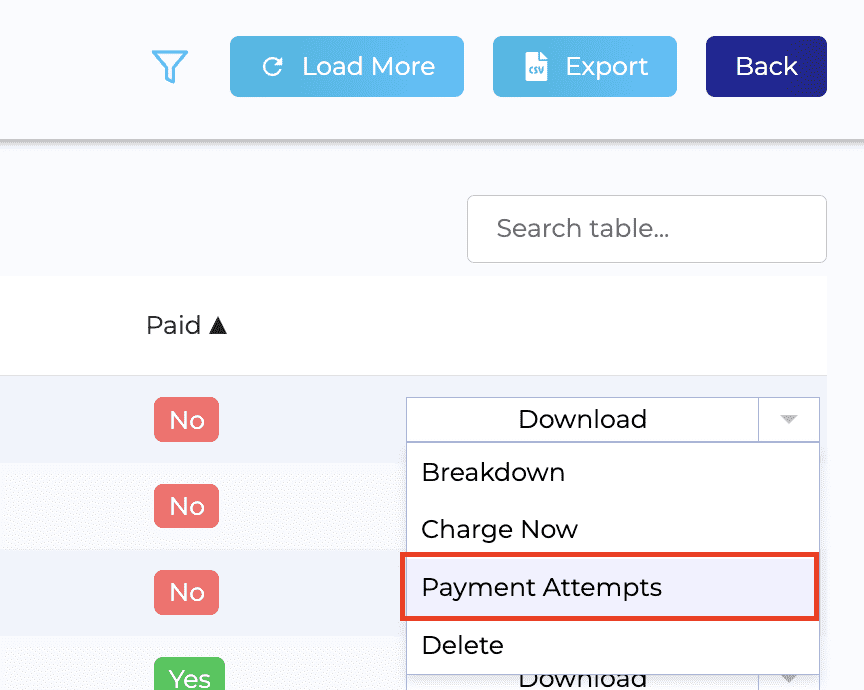Click the filter funnel icon
The width and height of the screenshot is (864, 690).
point(170,66)
